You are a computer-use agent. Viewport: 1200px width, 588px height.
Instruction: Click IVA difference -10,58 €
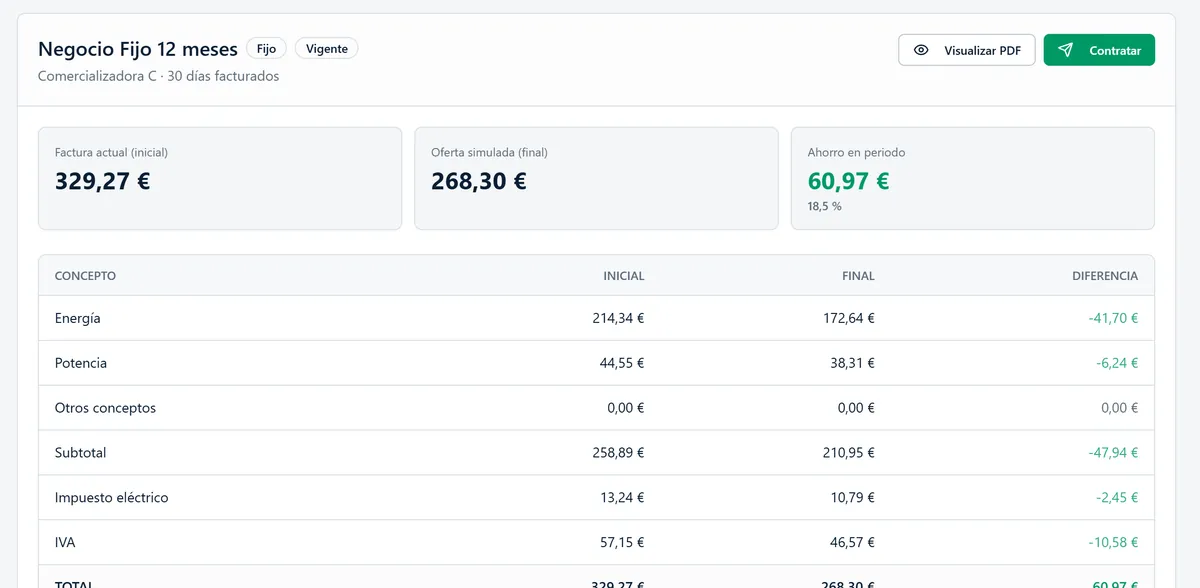coord(1113,543)
